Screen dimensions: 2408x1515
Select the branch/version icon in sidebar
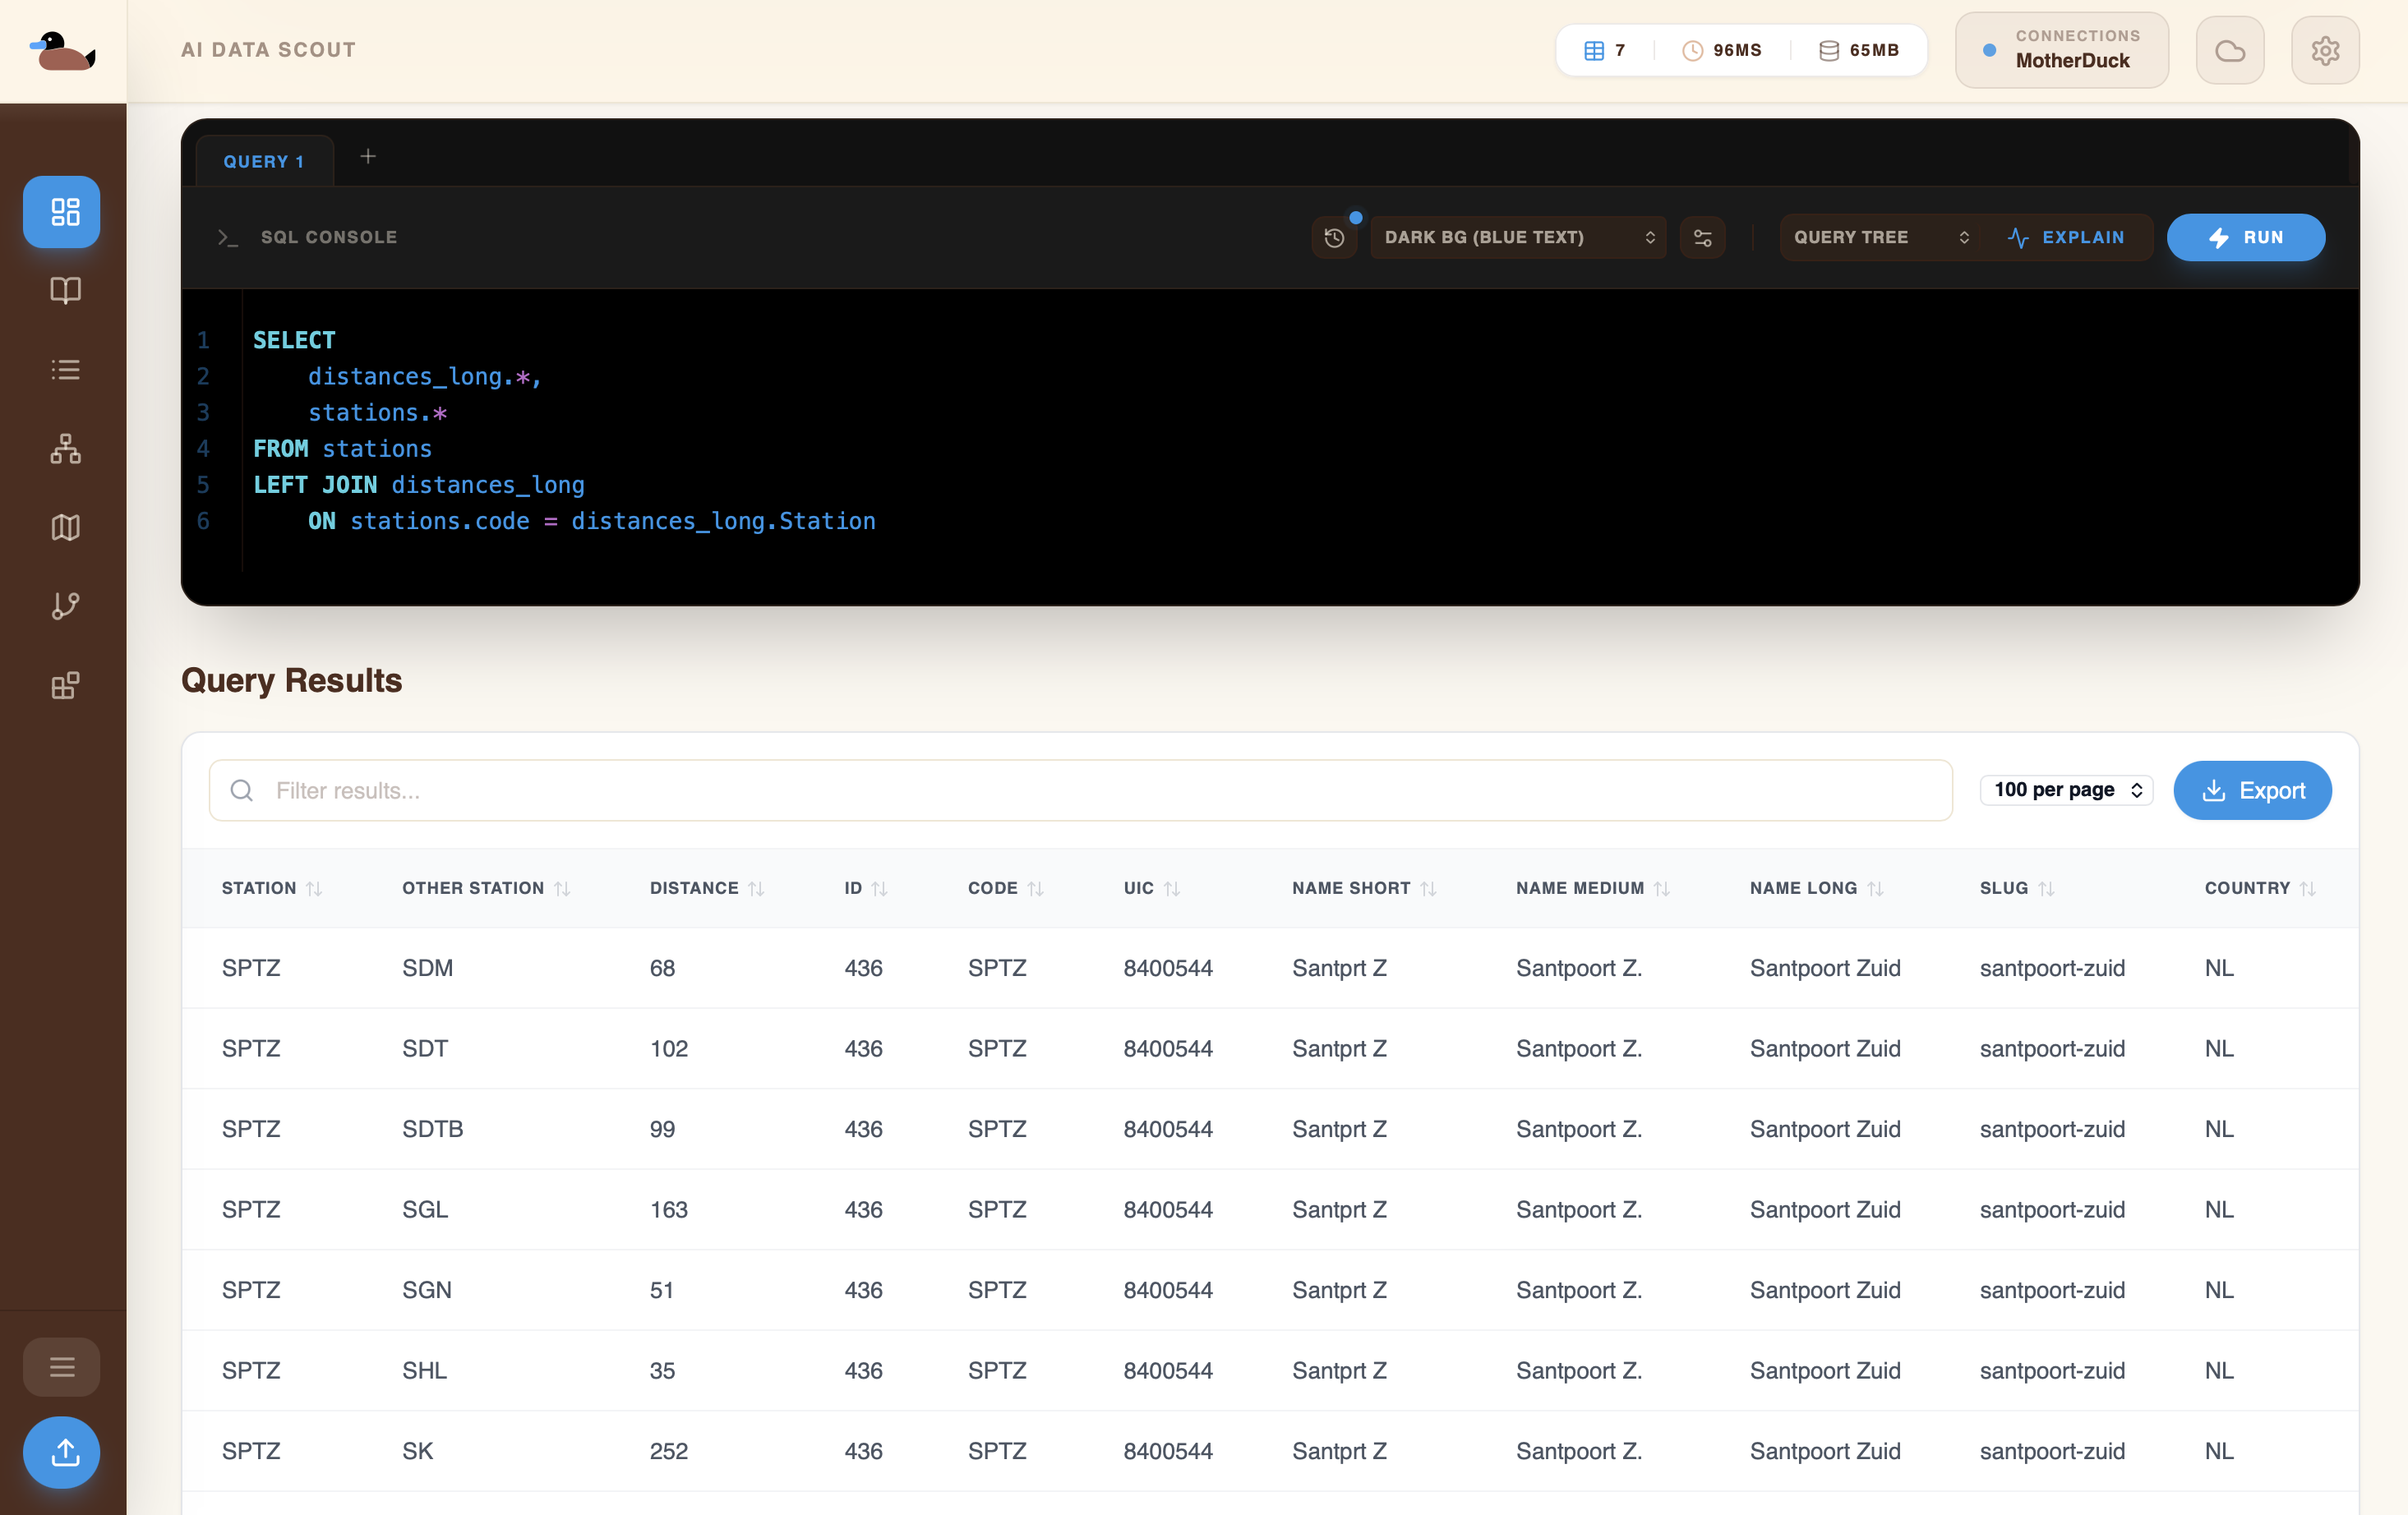(x=64, y=605)
